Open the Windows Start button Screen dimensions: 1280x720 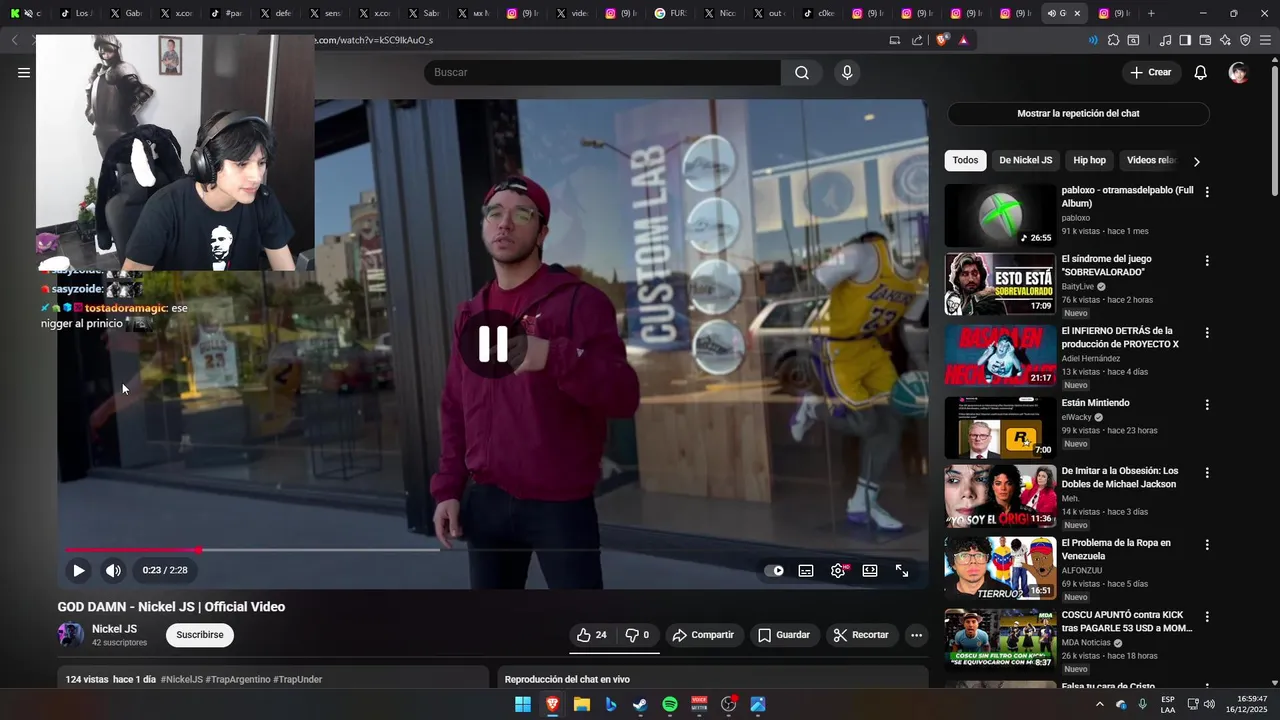pyautogui.click(x=523, y=704)
